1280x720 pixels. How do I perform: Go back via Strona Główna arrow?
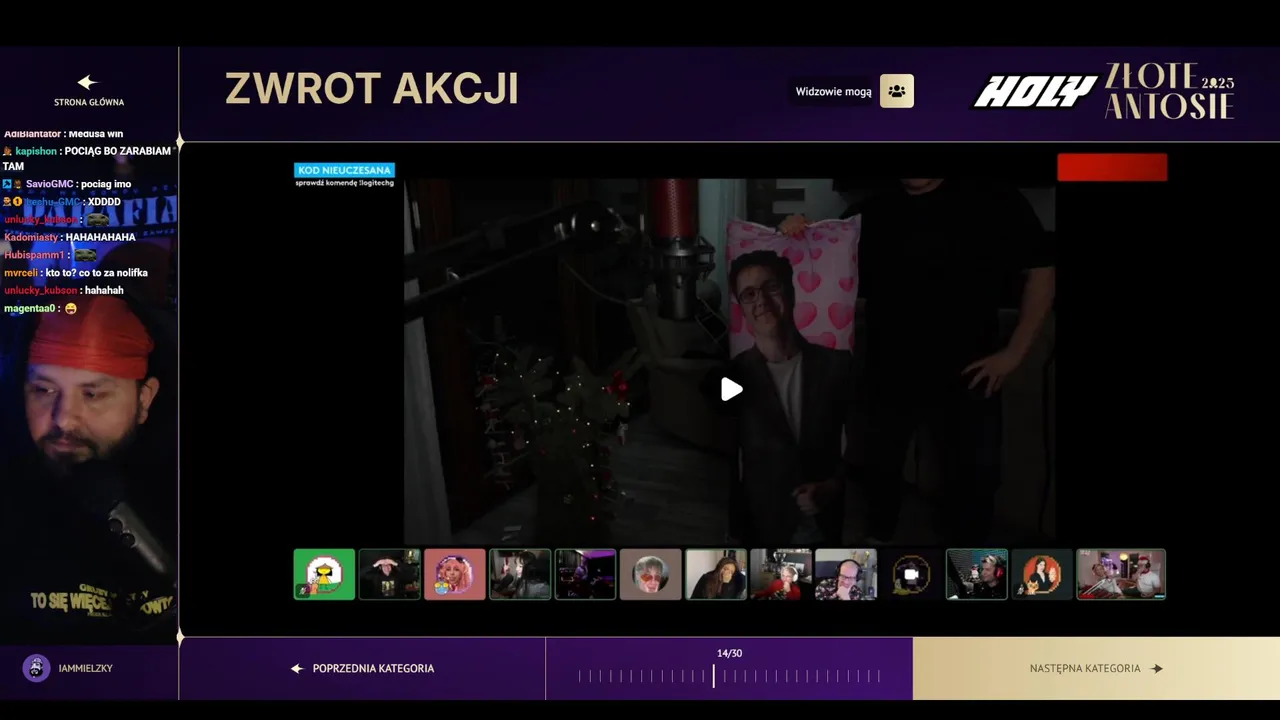tap(88, 82)
